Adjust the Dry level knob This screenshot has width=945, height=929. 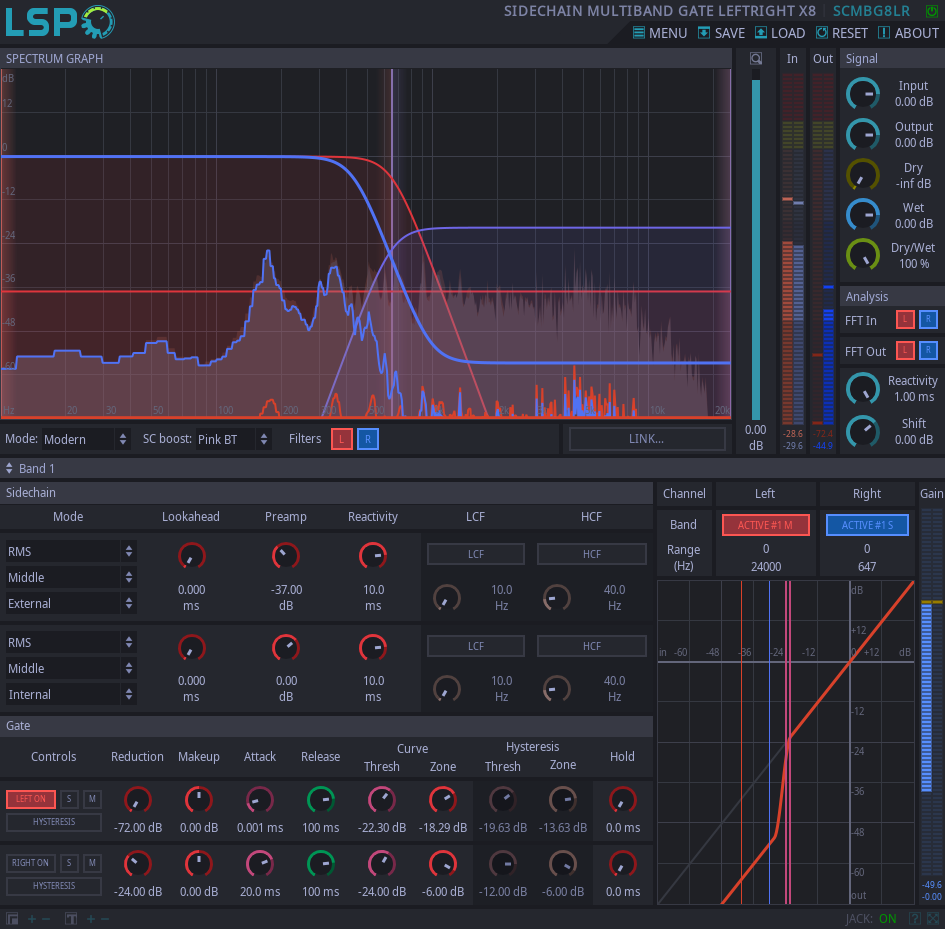click(863, 175)
